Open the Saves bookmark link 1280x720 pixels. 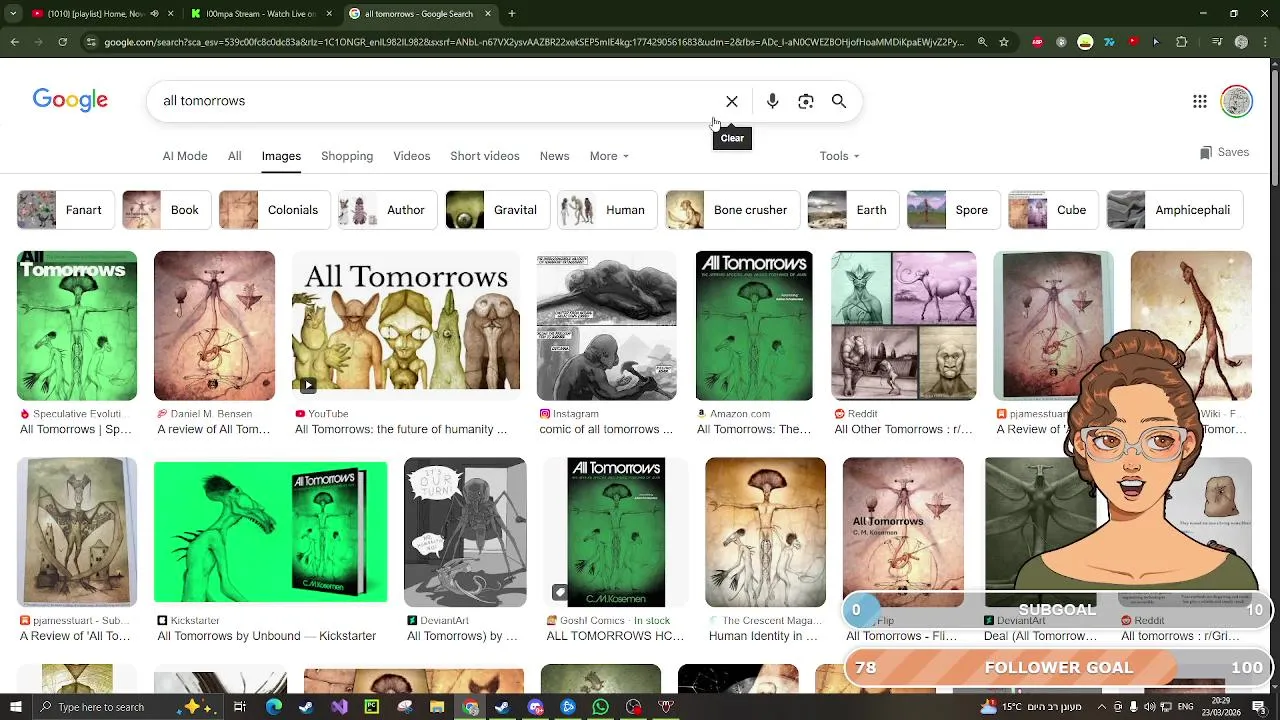[1224, 152]
